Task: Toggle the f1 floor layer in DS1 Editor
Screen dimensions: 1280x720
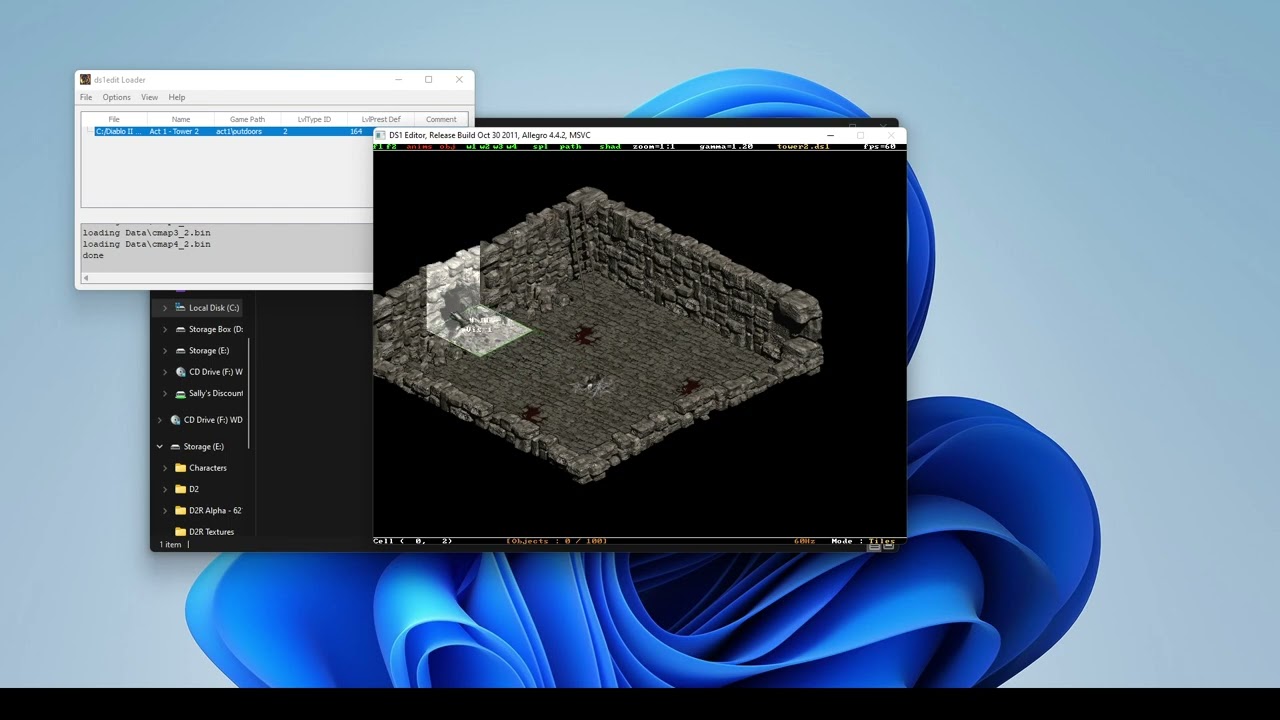Action: tap(378, 147)
